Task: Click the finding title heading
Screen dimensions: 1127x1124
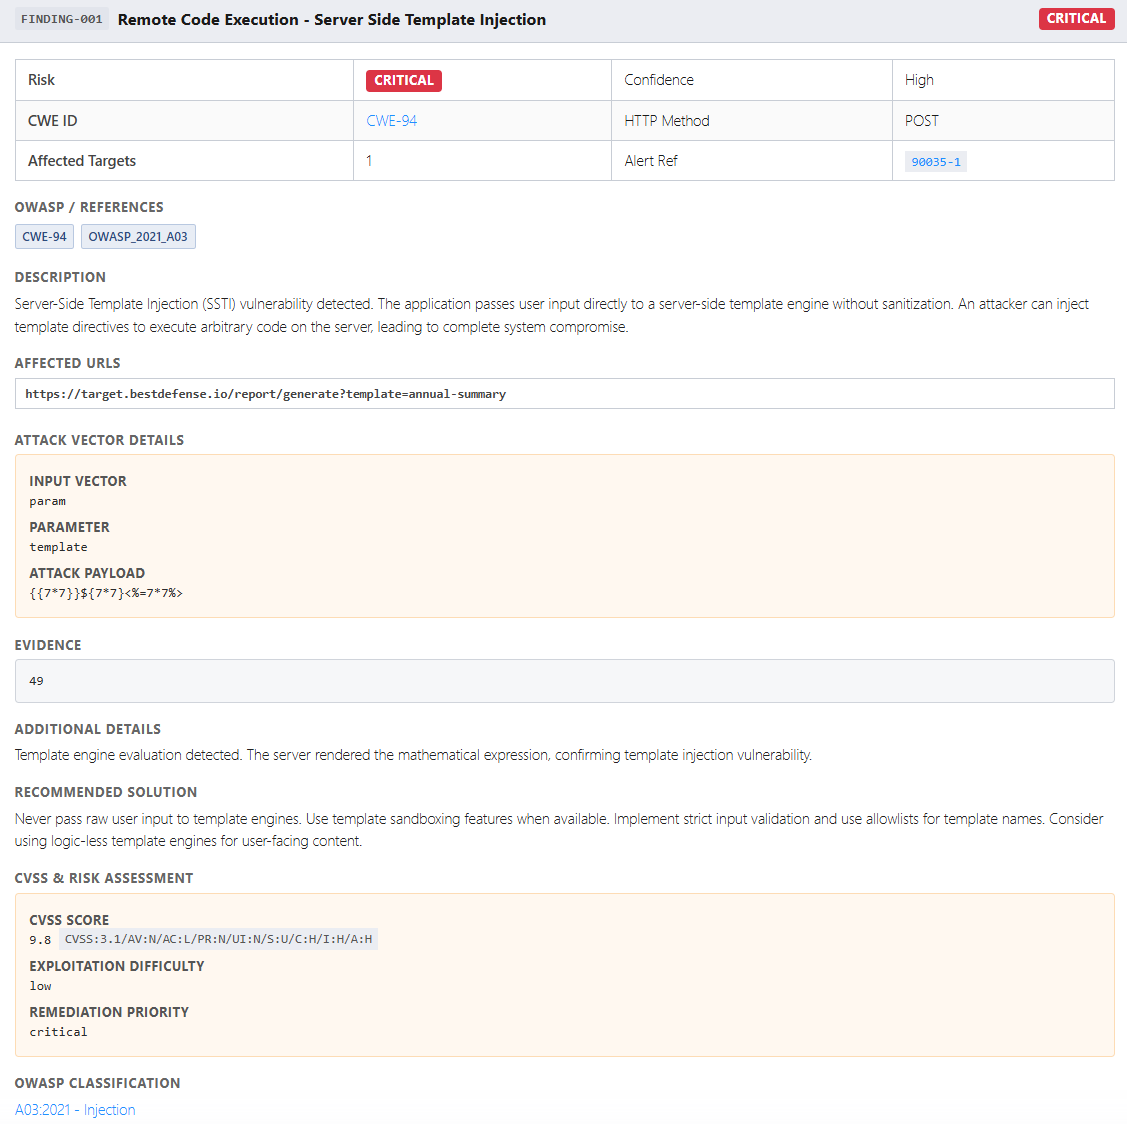Action: click(332, 19)
